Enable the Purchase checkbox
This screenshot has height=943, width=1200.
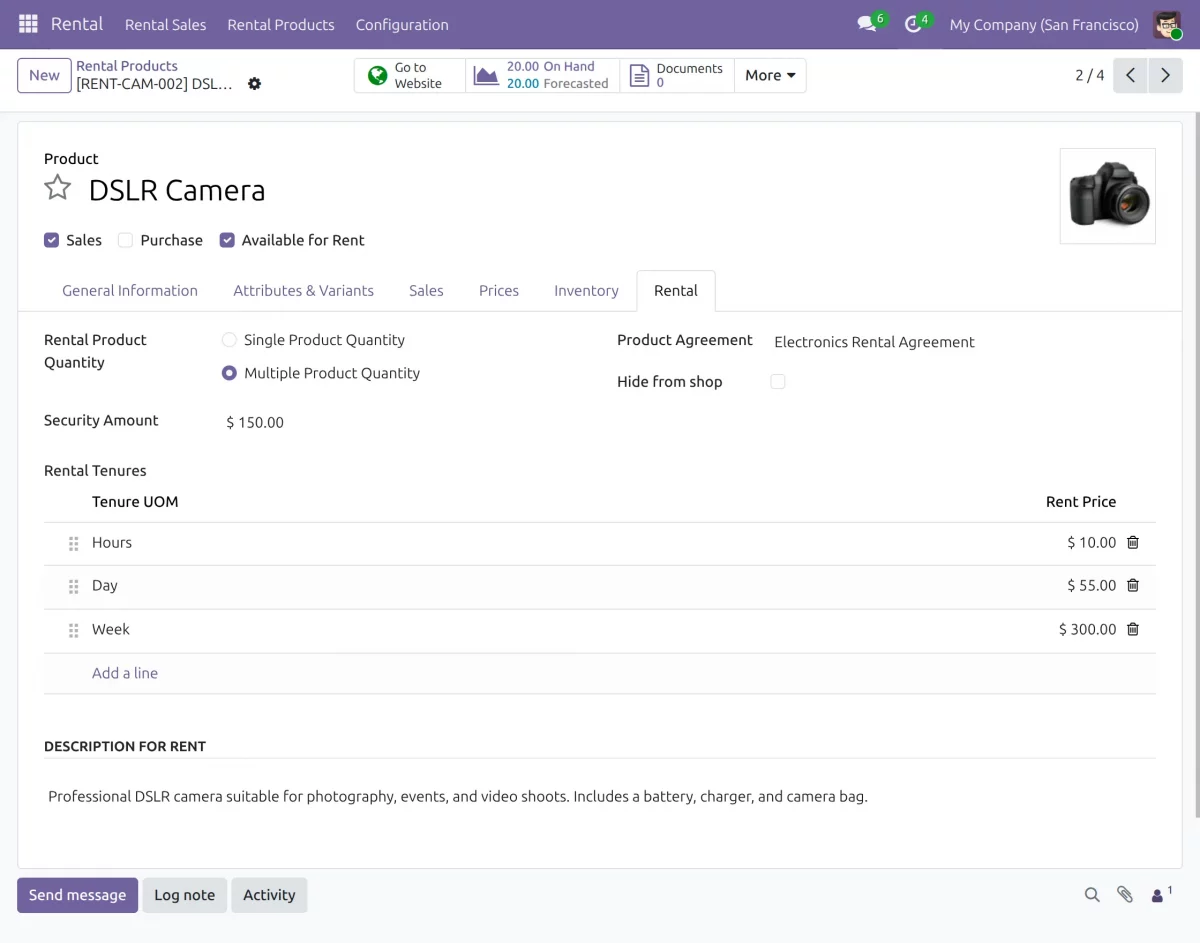[x=125, y=240]
